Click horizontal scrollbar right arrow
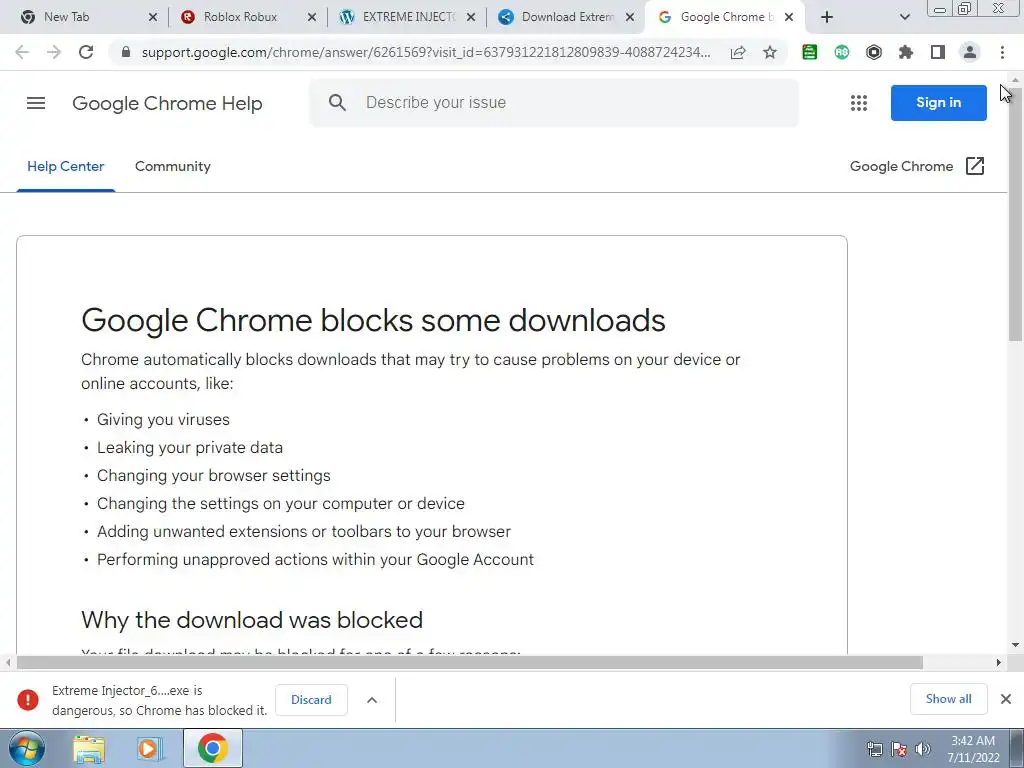Image resolution: width=1024 pixels, height=768 pixels. pos(999,663)
